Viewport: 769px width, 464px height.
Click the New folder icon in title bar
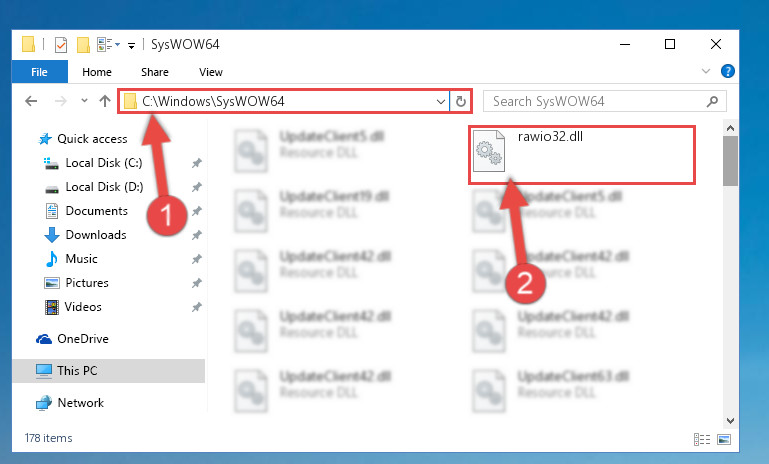83,45
